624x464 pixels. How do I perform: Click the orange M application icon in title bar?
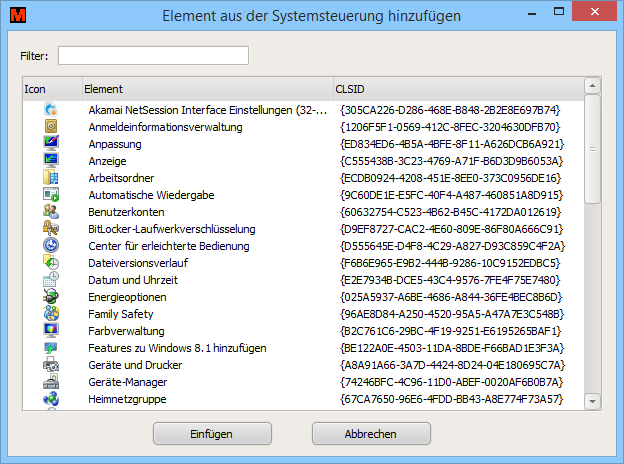(18, 16)
